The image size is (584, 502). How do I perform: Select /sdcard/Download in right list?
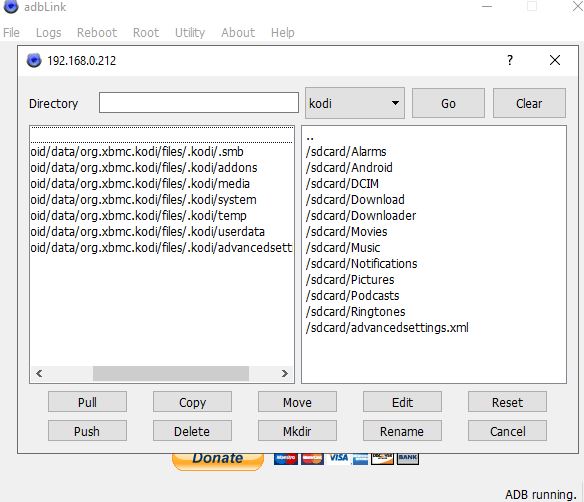point(434,200)
